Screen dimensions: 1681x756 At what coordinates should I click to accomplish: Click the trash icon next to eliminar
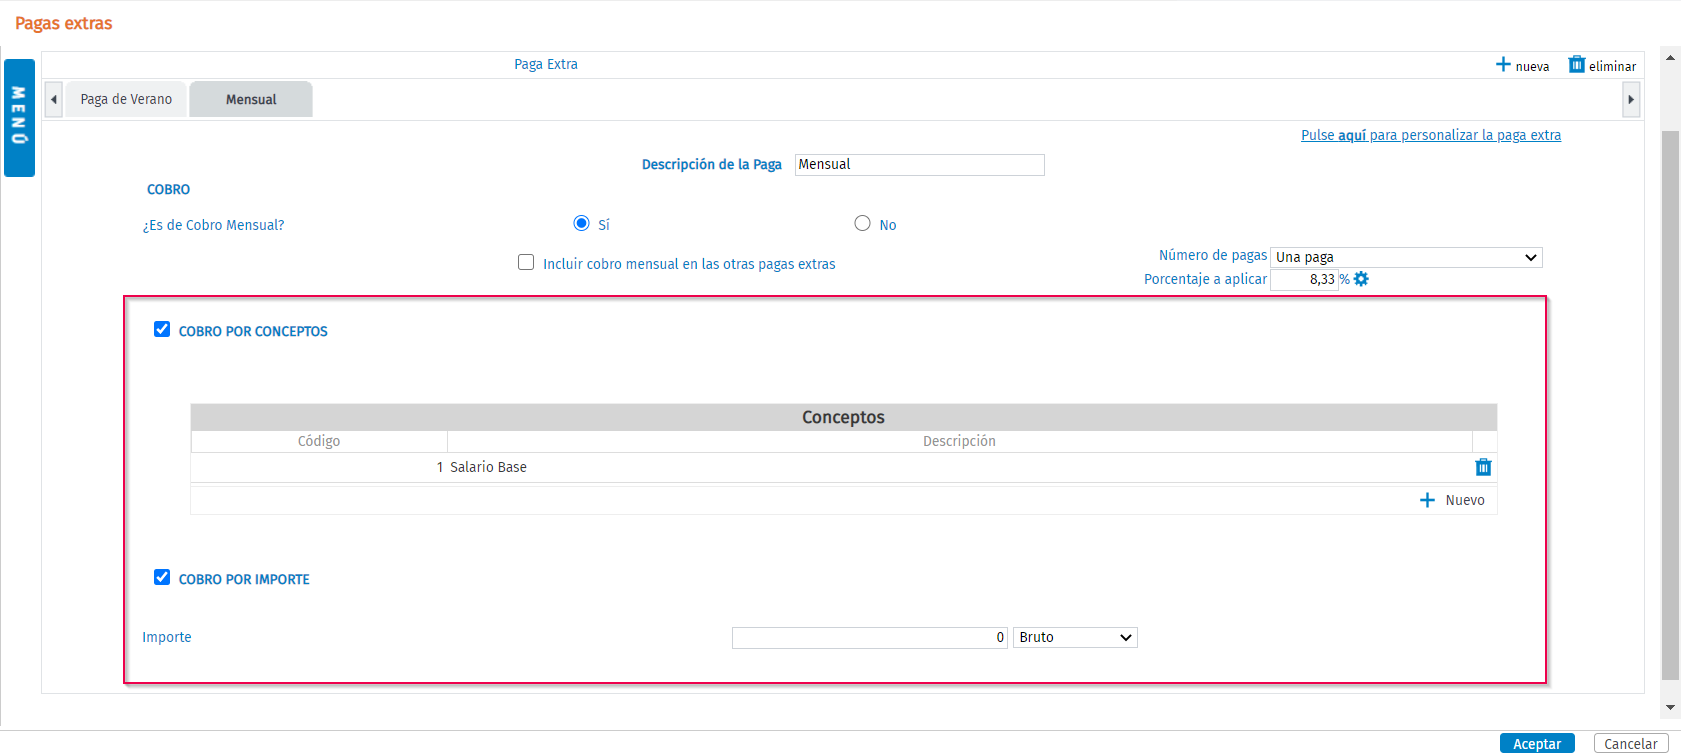pos(1577,64)
